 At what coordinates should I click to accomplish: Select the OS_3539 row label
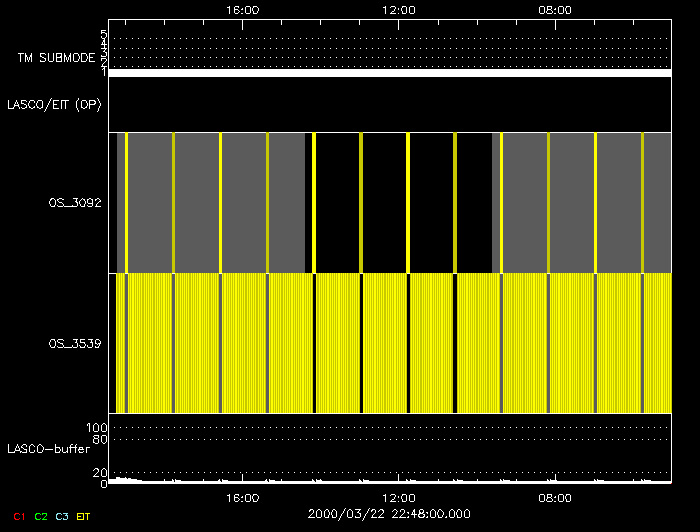point(75,344)
